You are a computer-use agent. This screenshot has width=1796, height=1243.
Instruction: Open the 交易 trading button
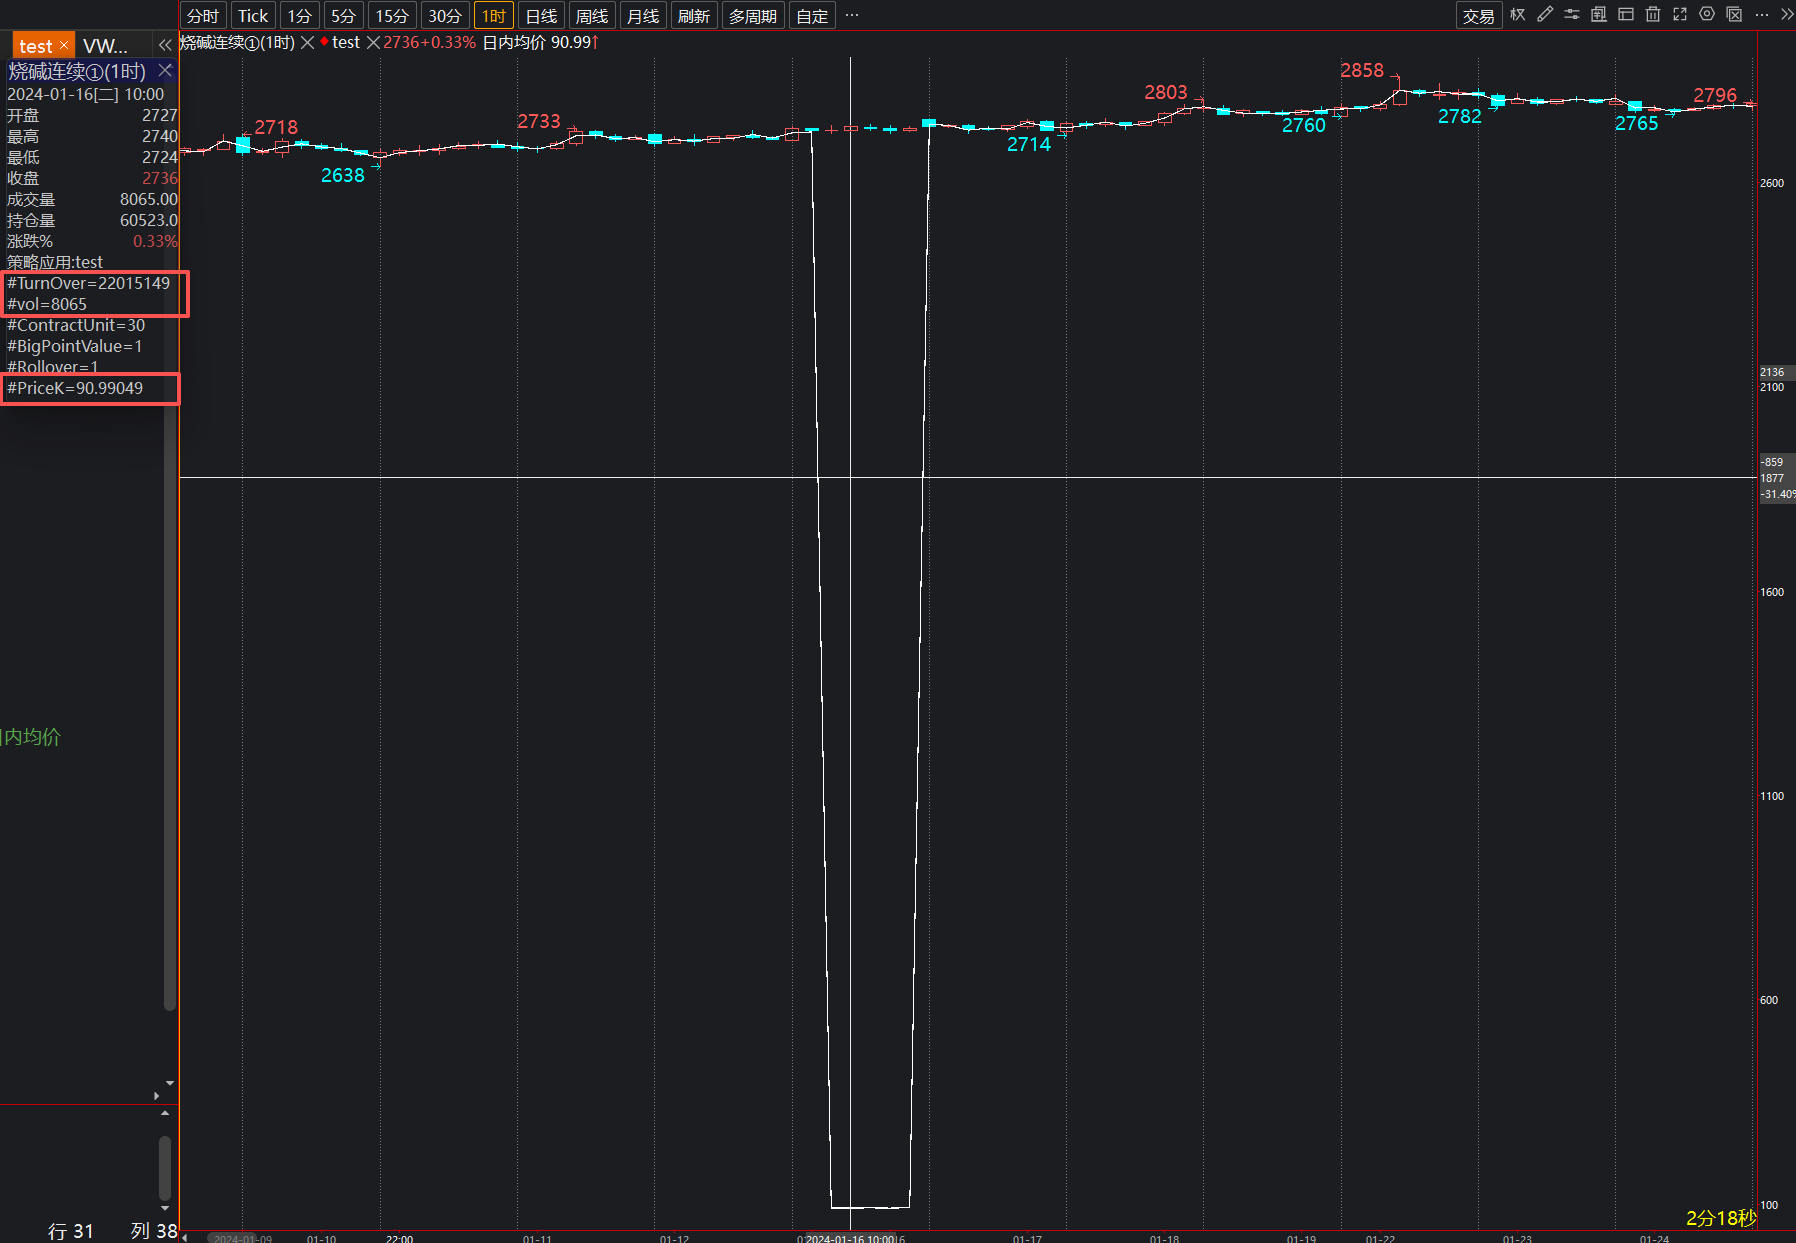(1478, 16)
